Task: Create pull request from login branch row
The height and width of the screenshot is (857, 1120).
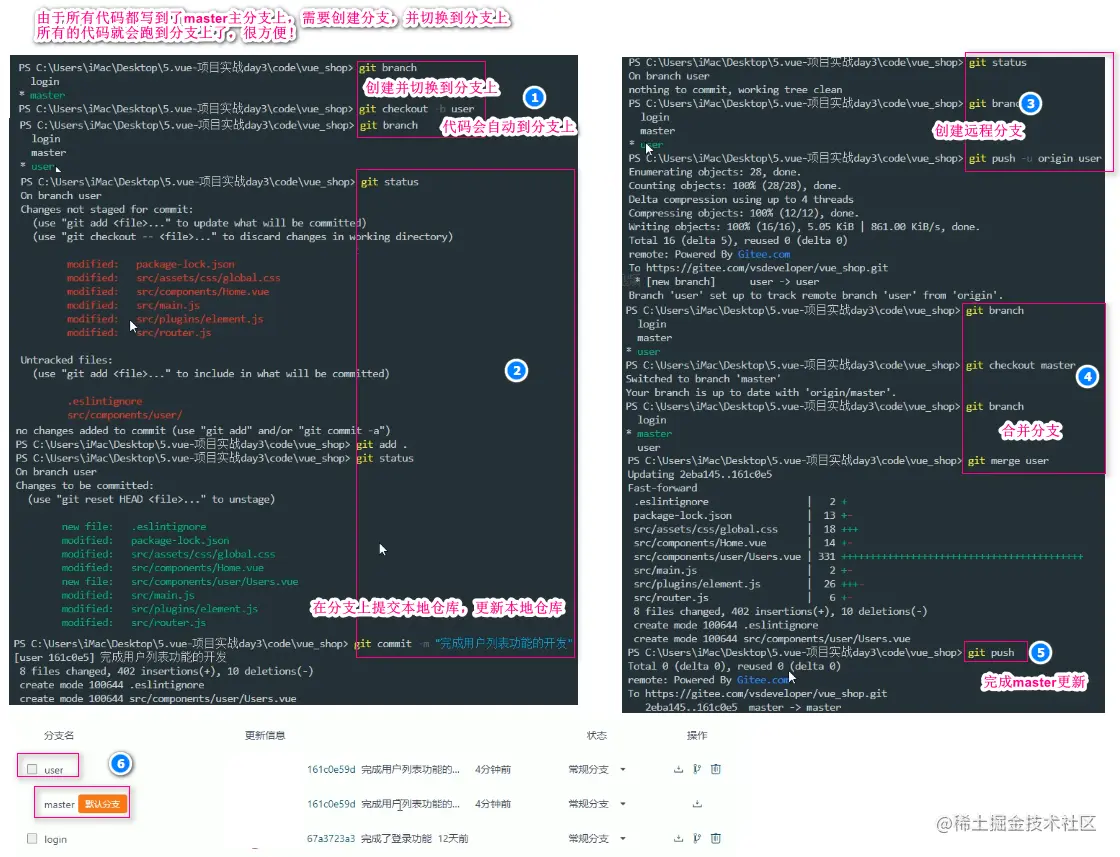Action: [697, 838]
